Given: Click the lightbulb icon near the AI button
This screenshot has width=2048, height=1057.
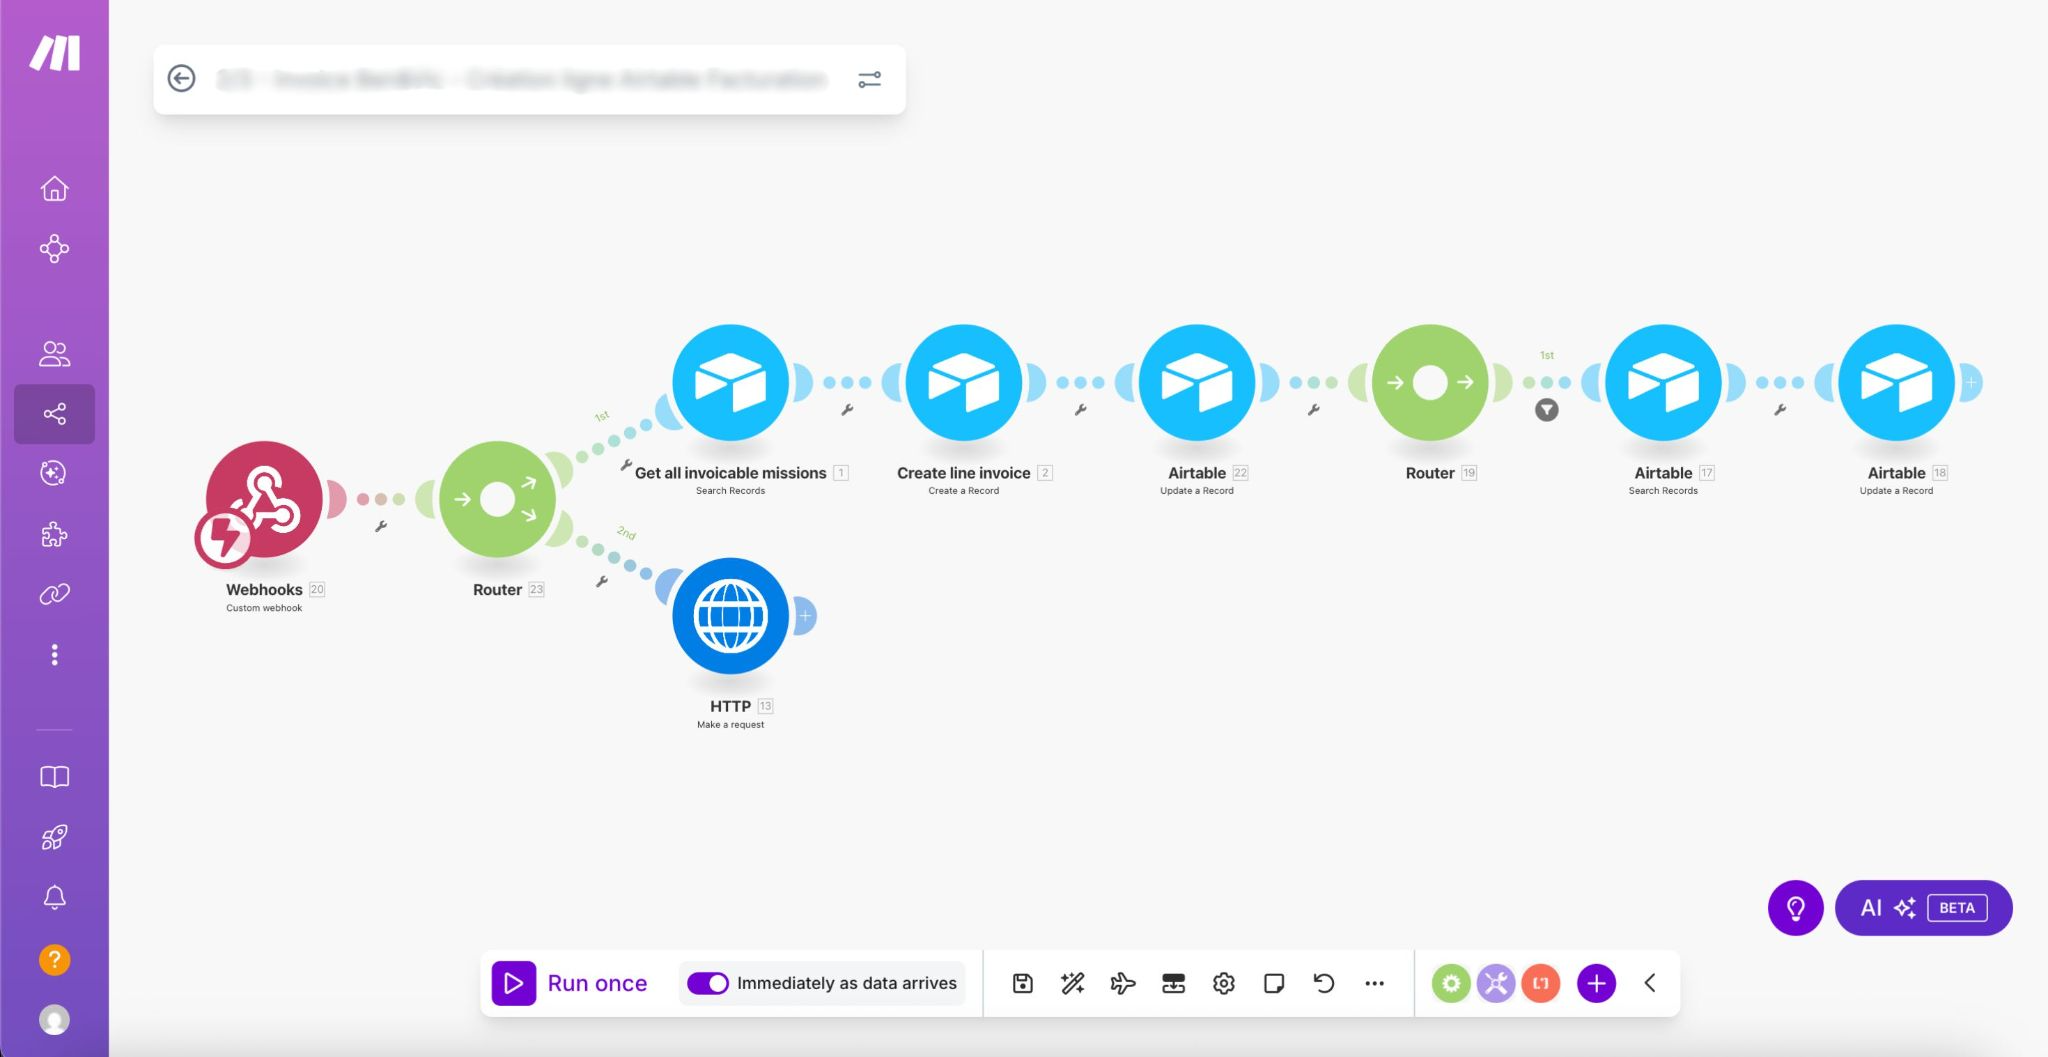Looking at the screenshot, I should point(1796,908).
